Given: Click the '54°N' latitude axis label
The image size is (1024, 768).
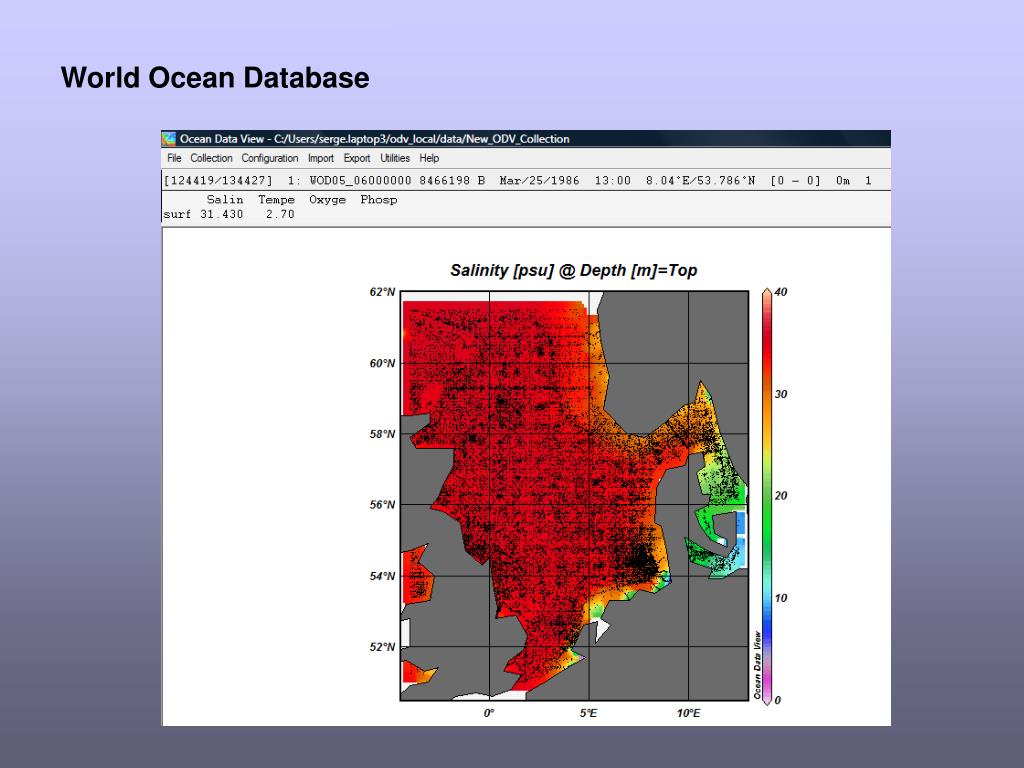Looking at the screenshot, I should 383,576.
